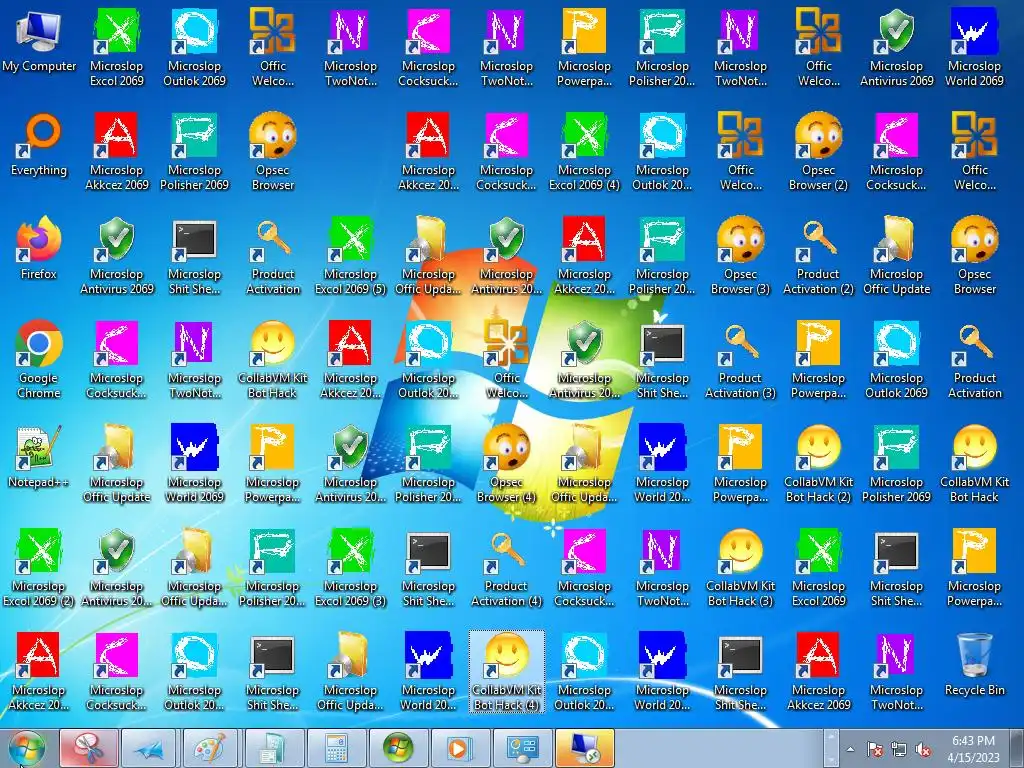This screenshot has height=768, width=1024.
Task: Click the muted volume speaker icon
Action: (x=923, y=749)
